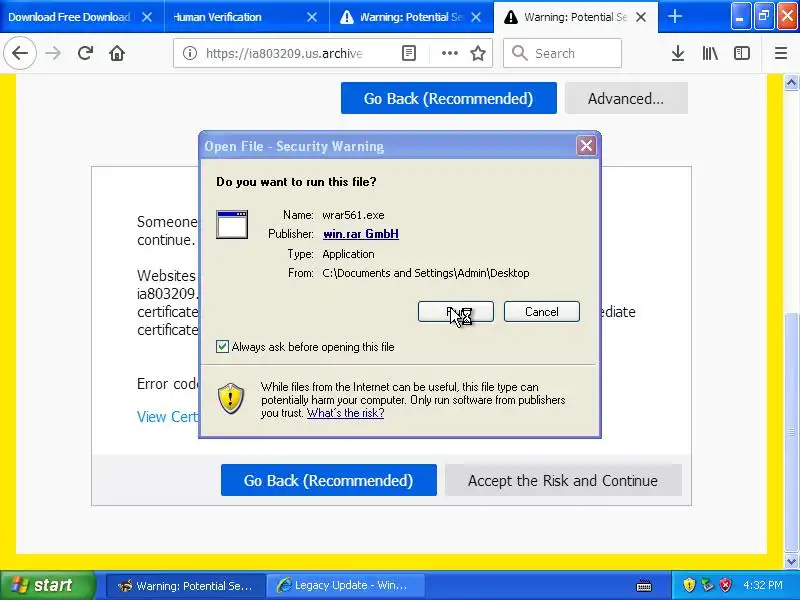Click the green tray icon between the shields
The width and height of the screenshot is (800, 600).
tap(707, 585)
